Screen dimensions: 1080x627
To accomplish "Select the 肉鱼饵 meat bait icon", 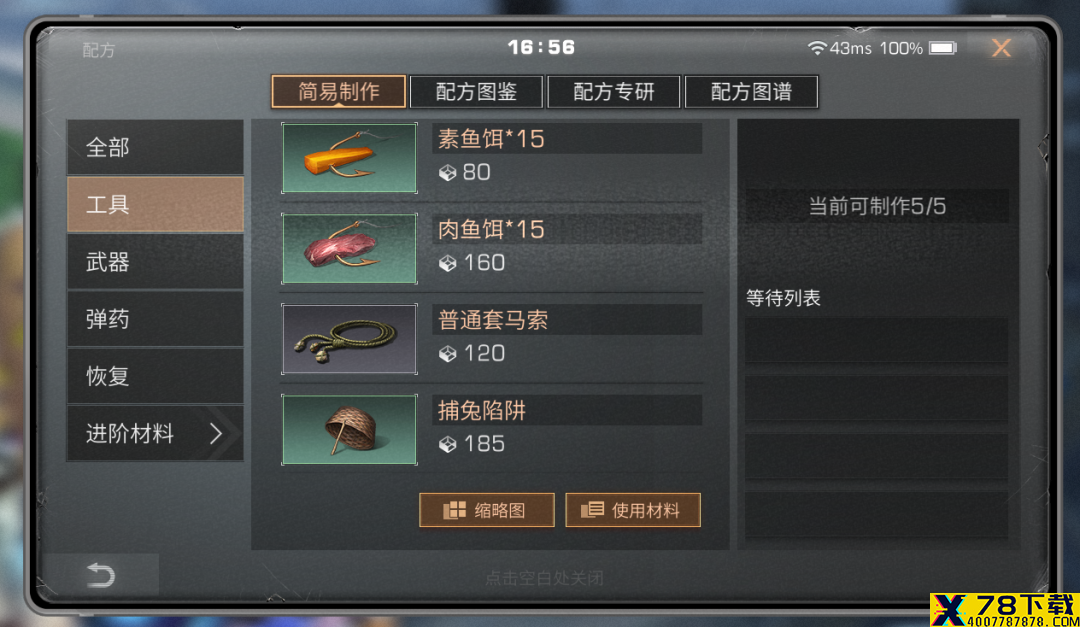I will pos(349,248).
